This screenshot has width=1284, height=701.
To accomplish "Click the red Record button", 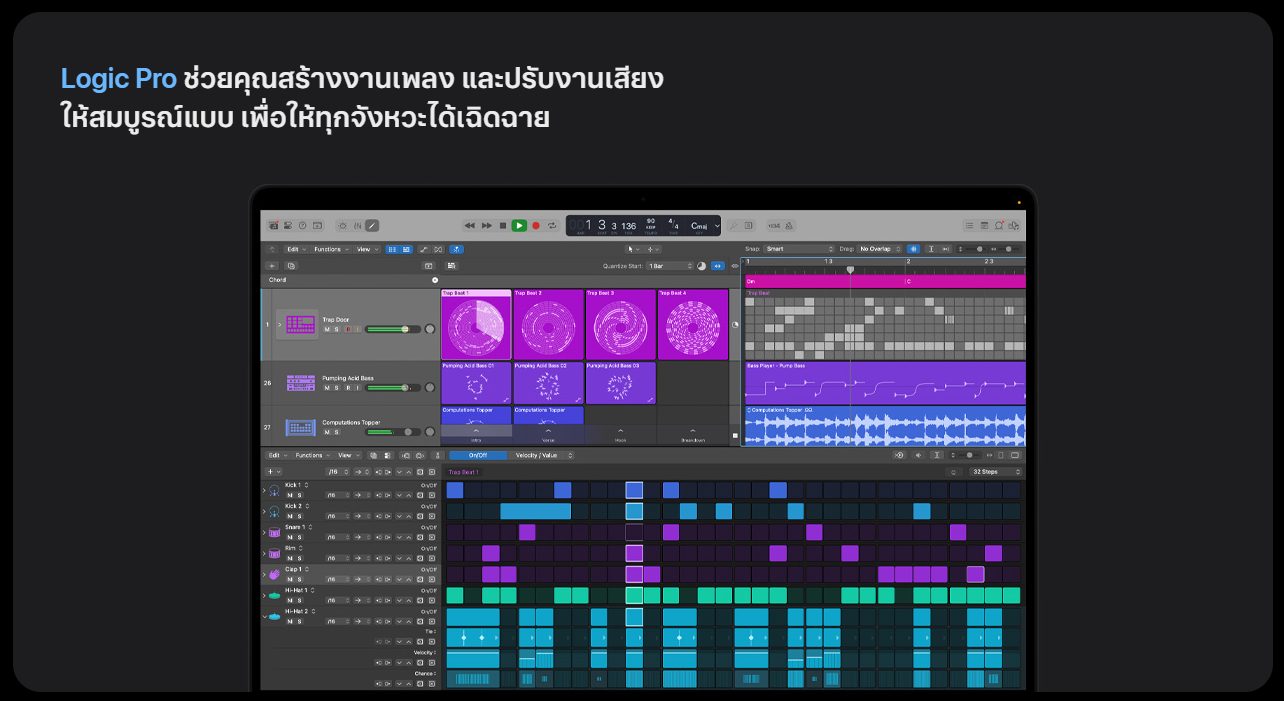I will click(535, 225).
